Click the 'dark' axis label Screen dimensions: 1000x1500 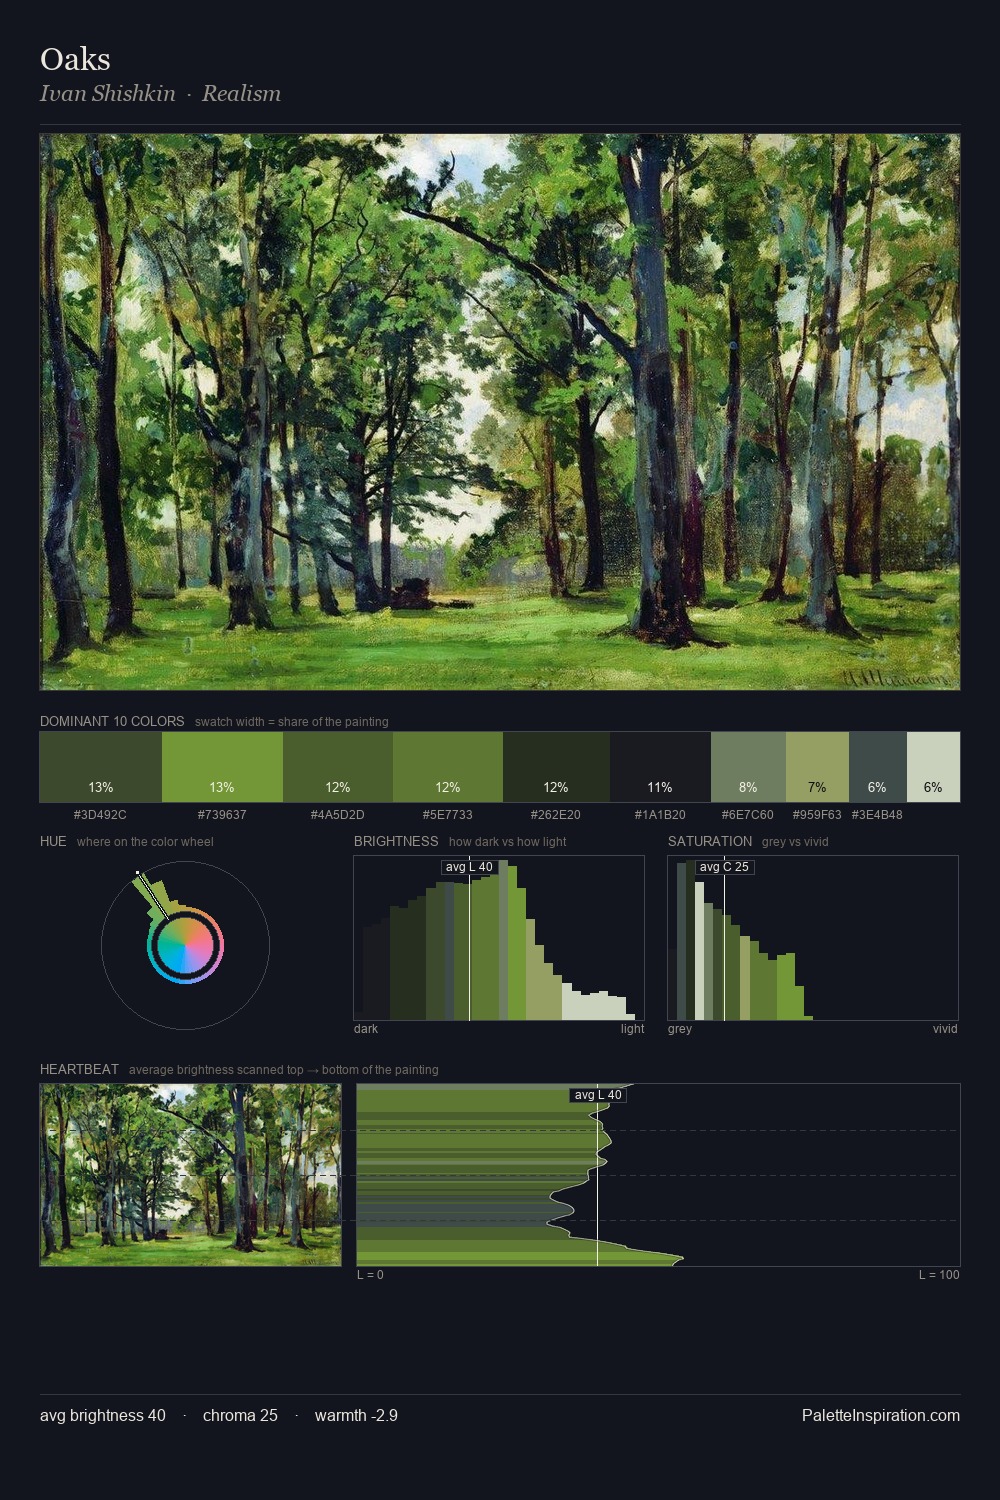(366, 1029)
